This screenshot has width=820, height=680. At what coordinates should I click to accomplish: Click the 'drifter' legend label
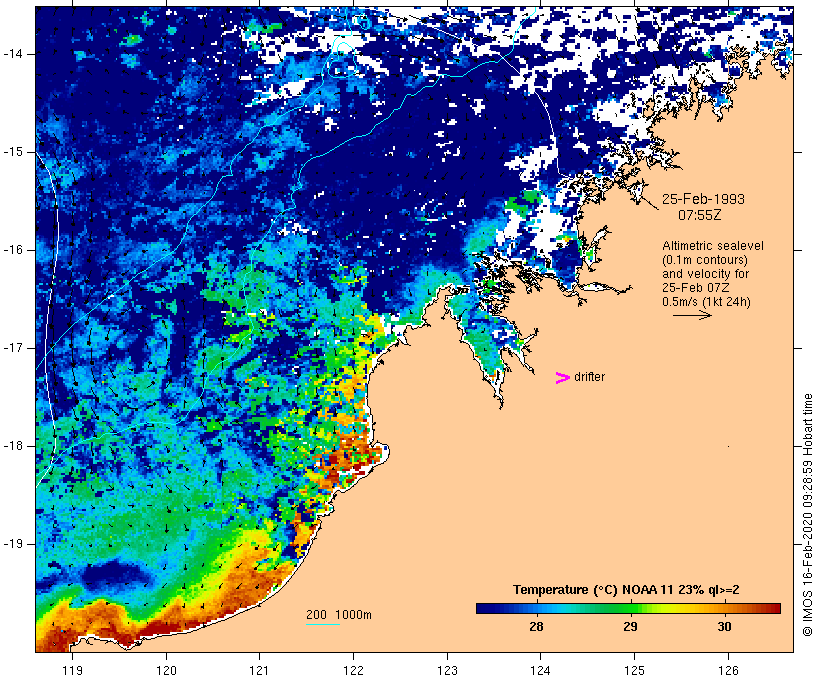(589, 377)
